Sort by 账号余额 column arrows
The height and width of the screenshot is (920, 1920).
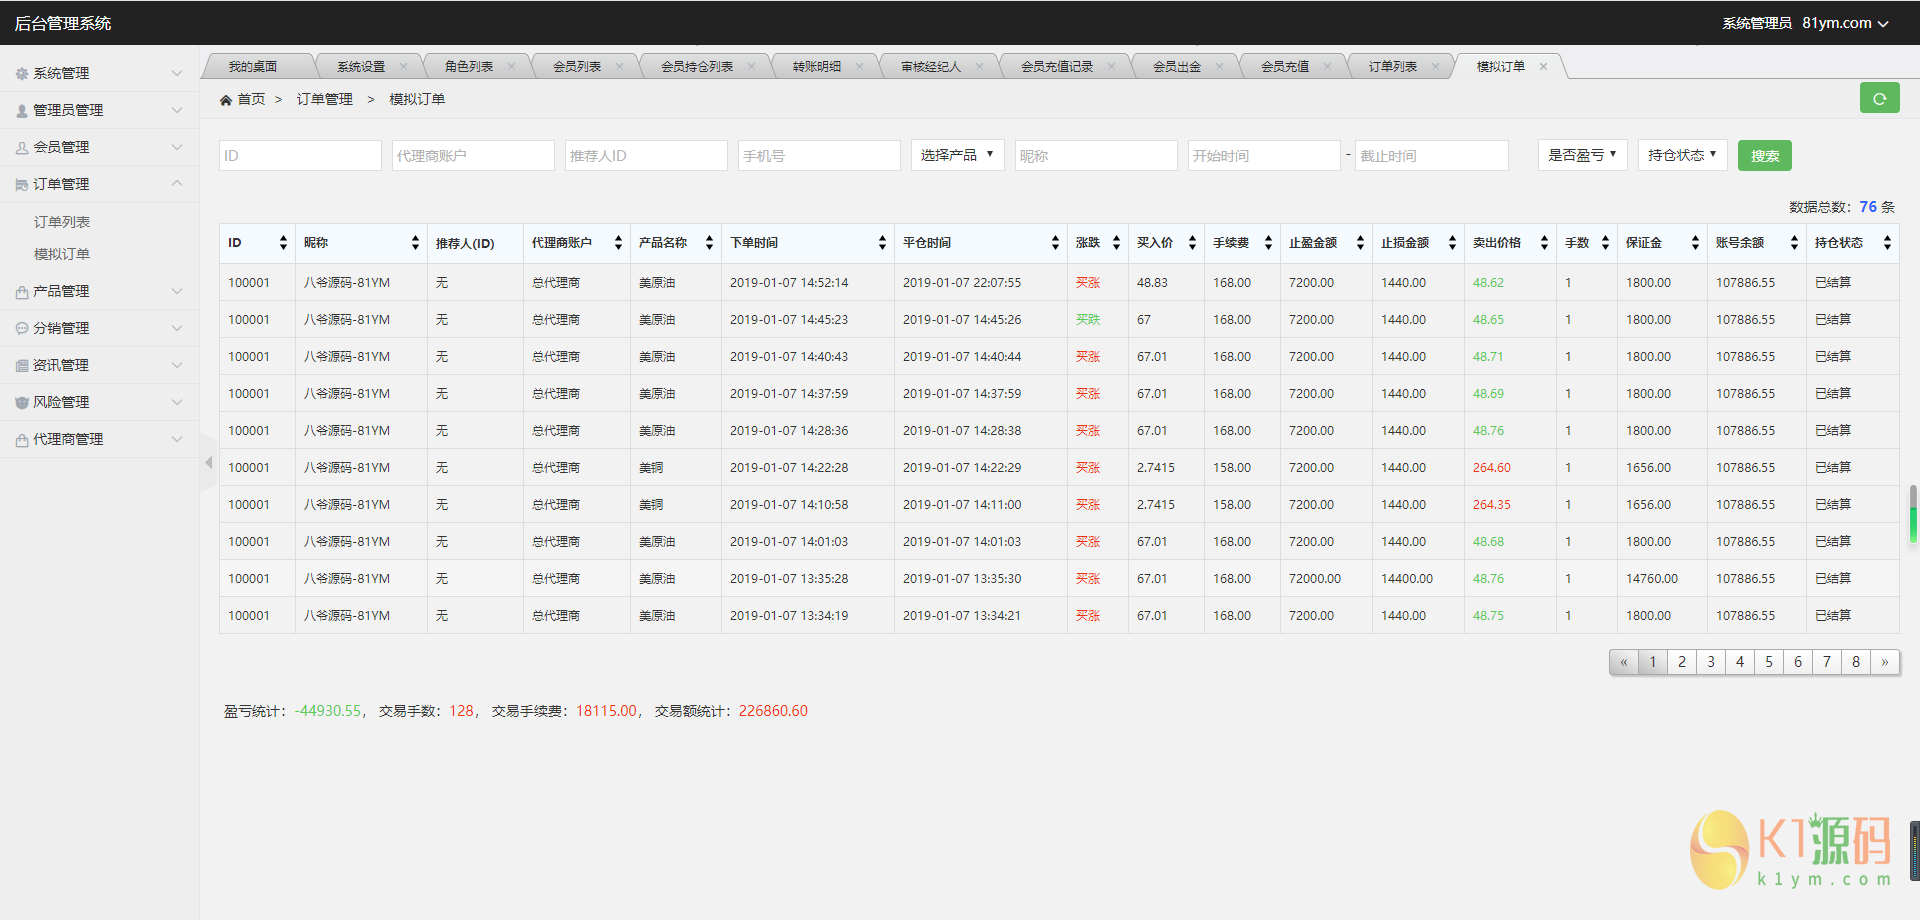click(1794, 243)
